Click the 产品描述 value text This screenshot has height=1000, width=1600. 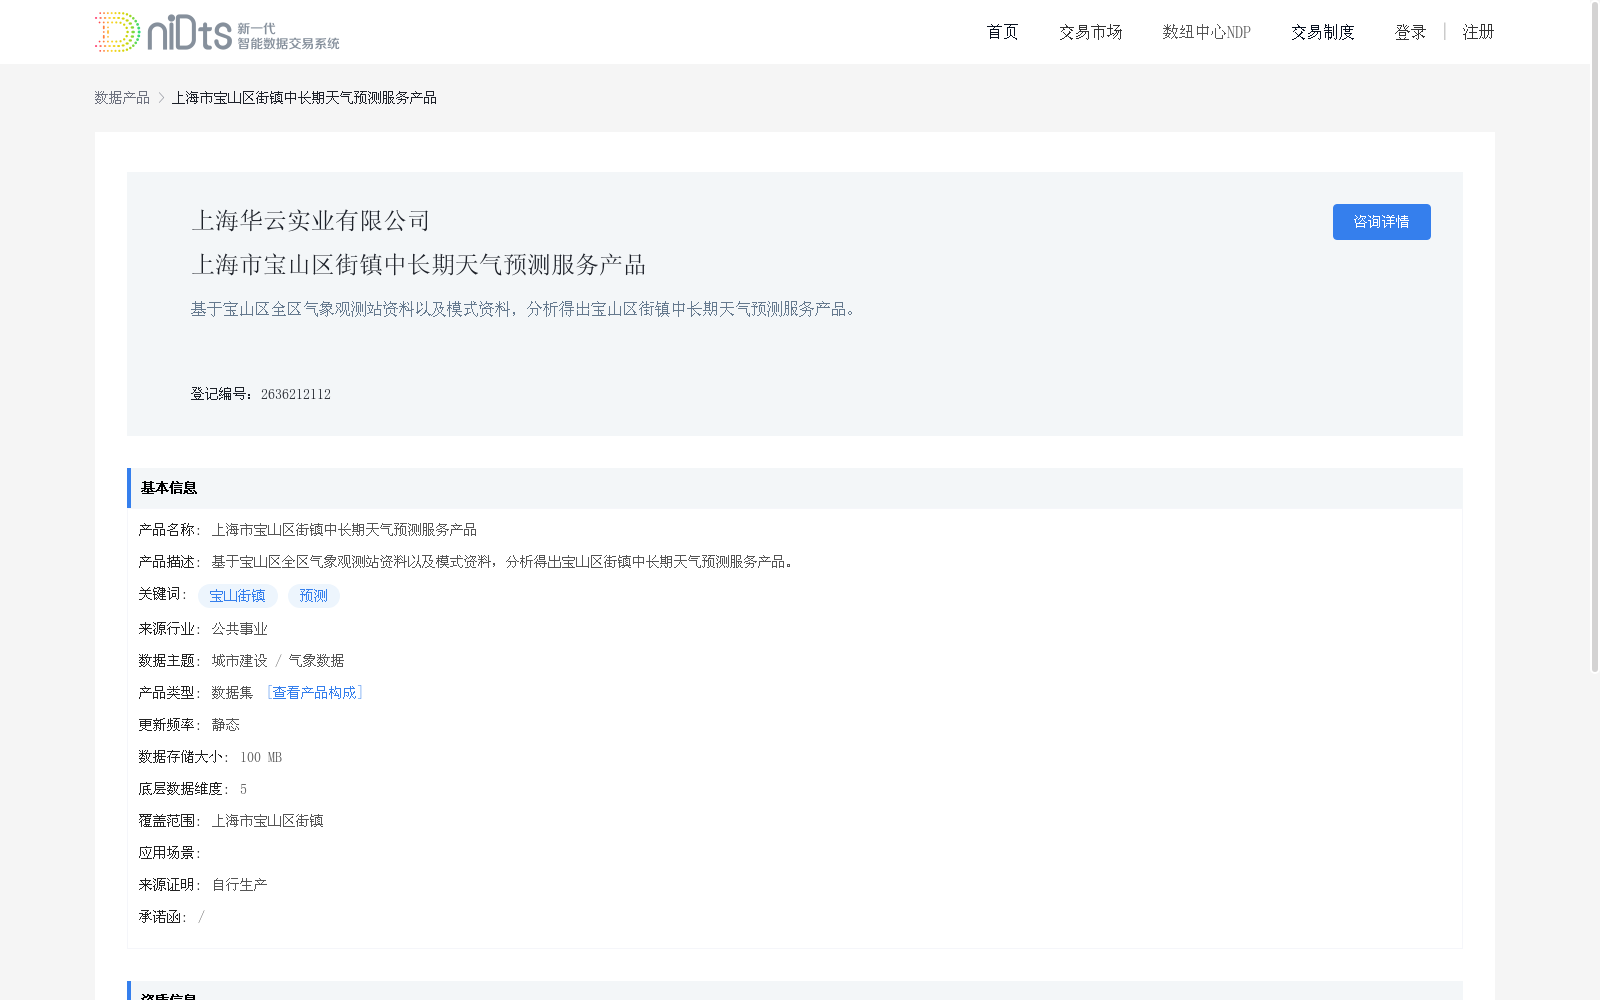pyautogui.click(x=504, y=562)
